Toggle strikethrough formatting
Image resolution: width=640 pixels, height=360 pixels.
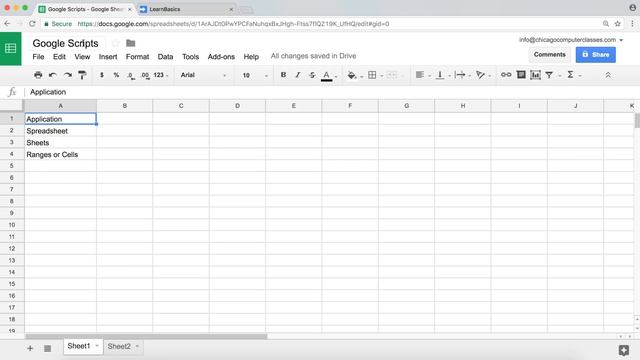click(312, 75)
